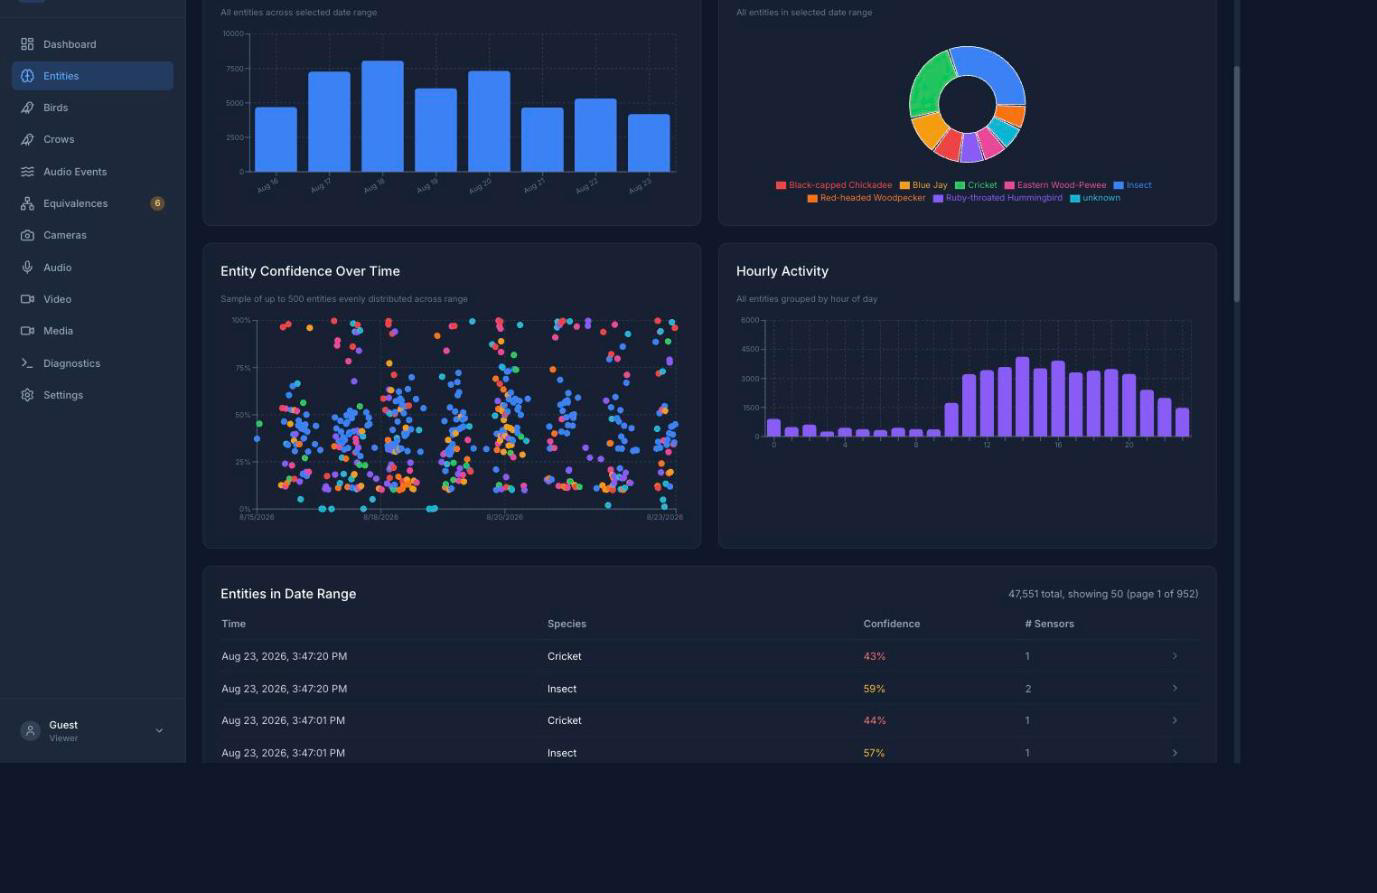
Task: Open the Dashboard menu item
Action: [92, 44]
